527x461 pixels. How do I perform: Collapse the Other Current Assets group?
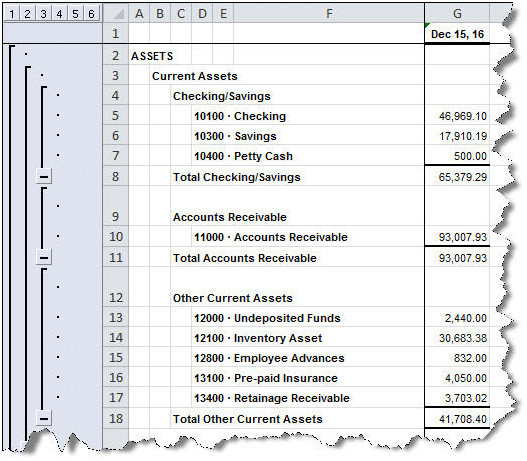pos(44,419)
